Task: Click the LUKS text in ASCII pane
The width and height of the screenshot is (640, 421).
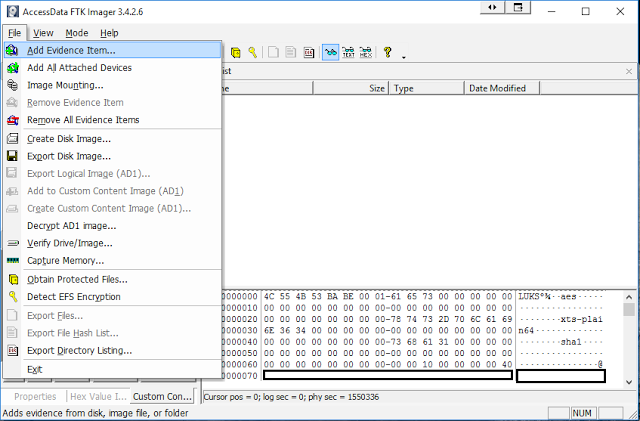Action: click(529, 296)
